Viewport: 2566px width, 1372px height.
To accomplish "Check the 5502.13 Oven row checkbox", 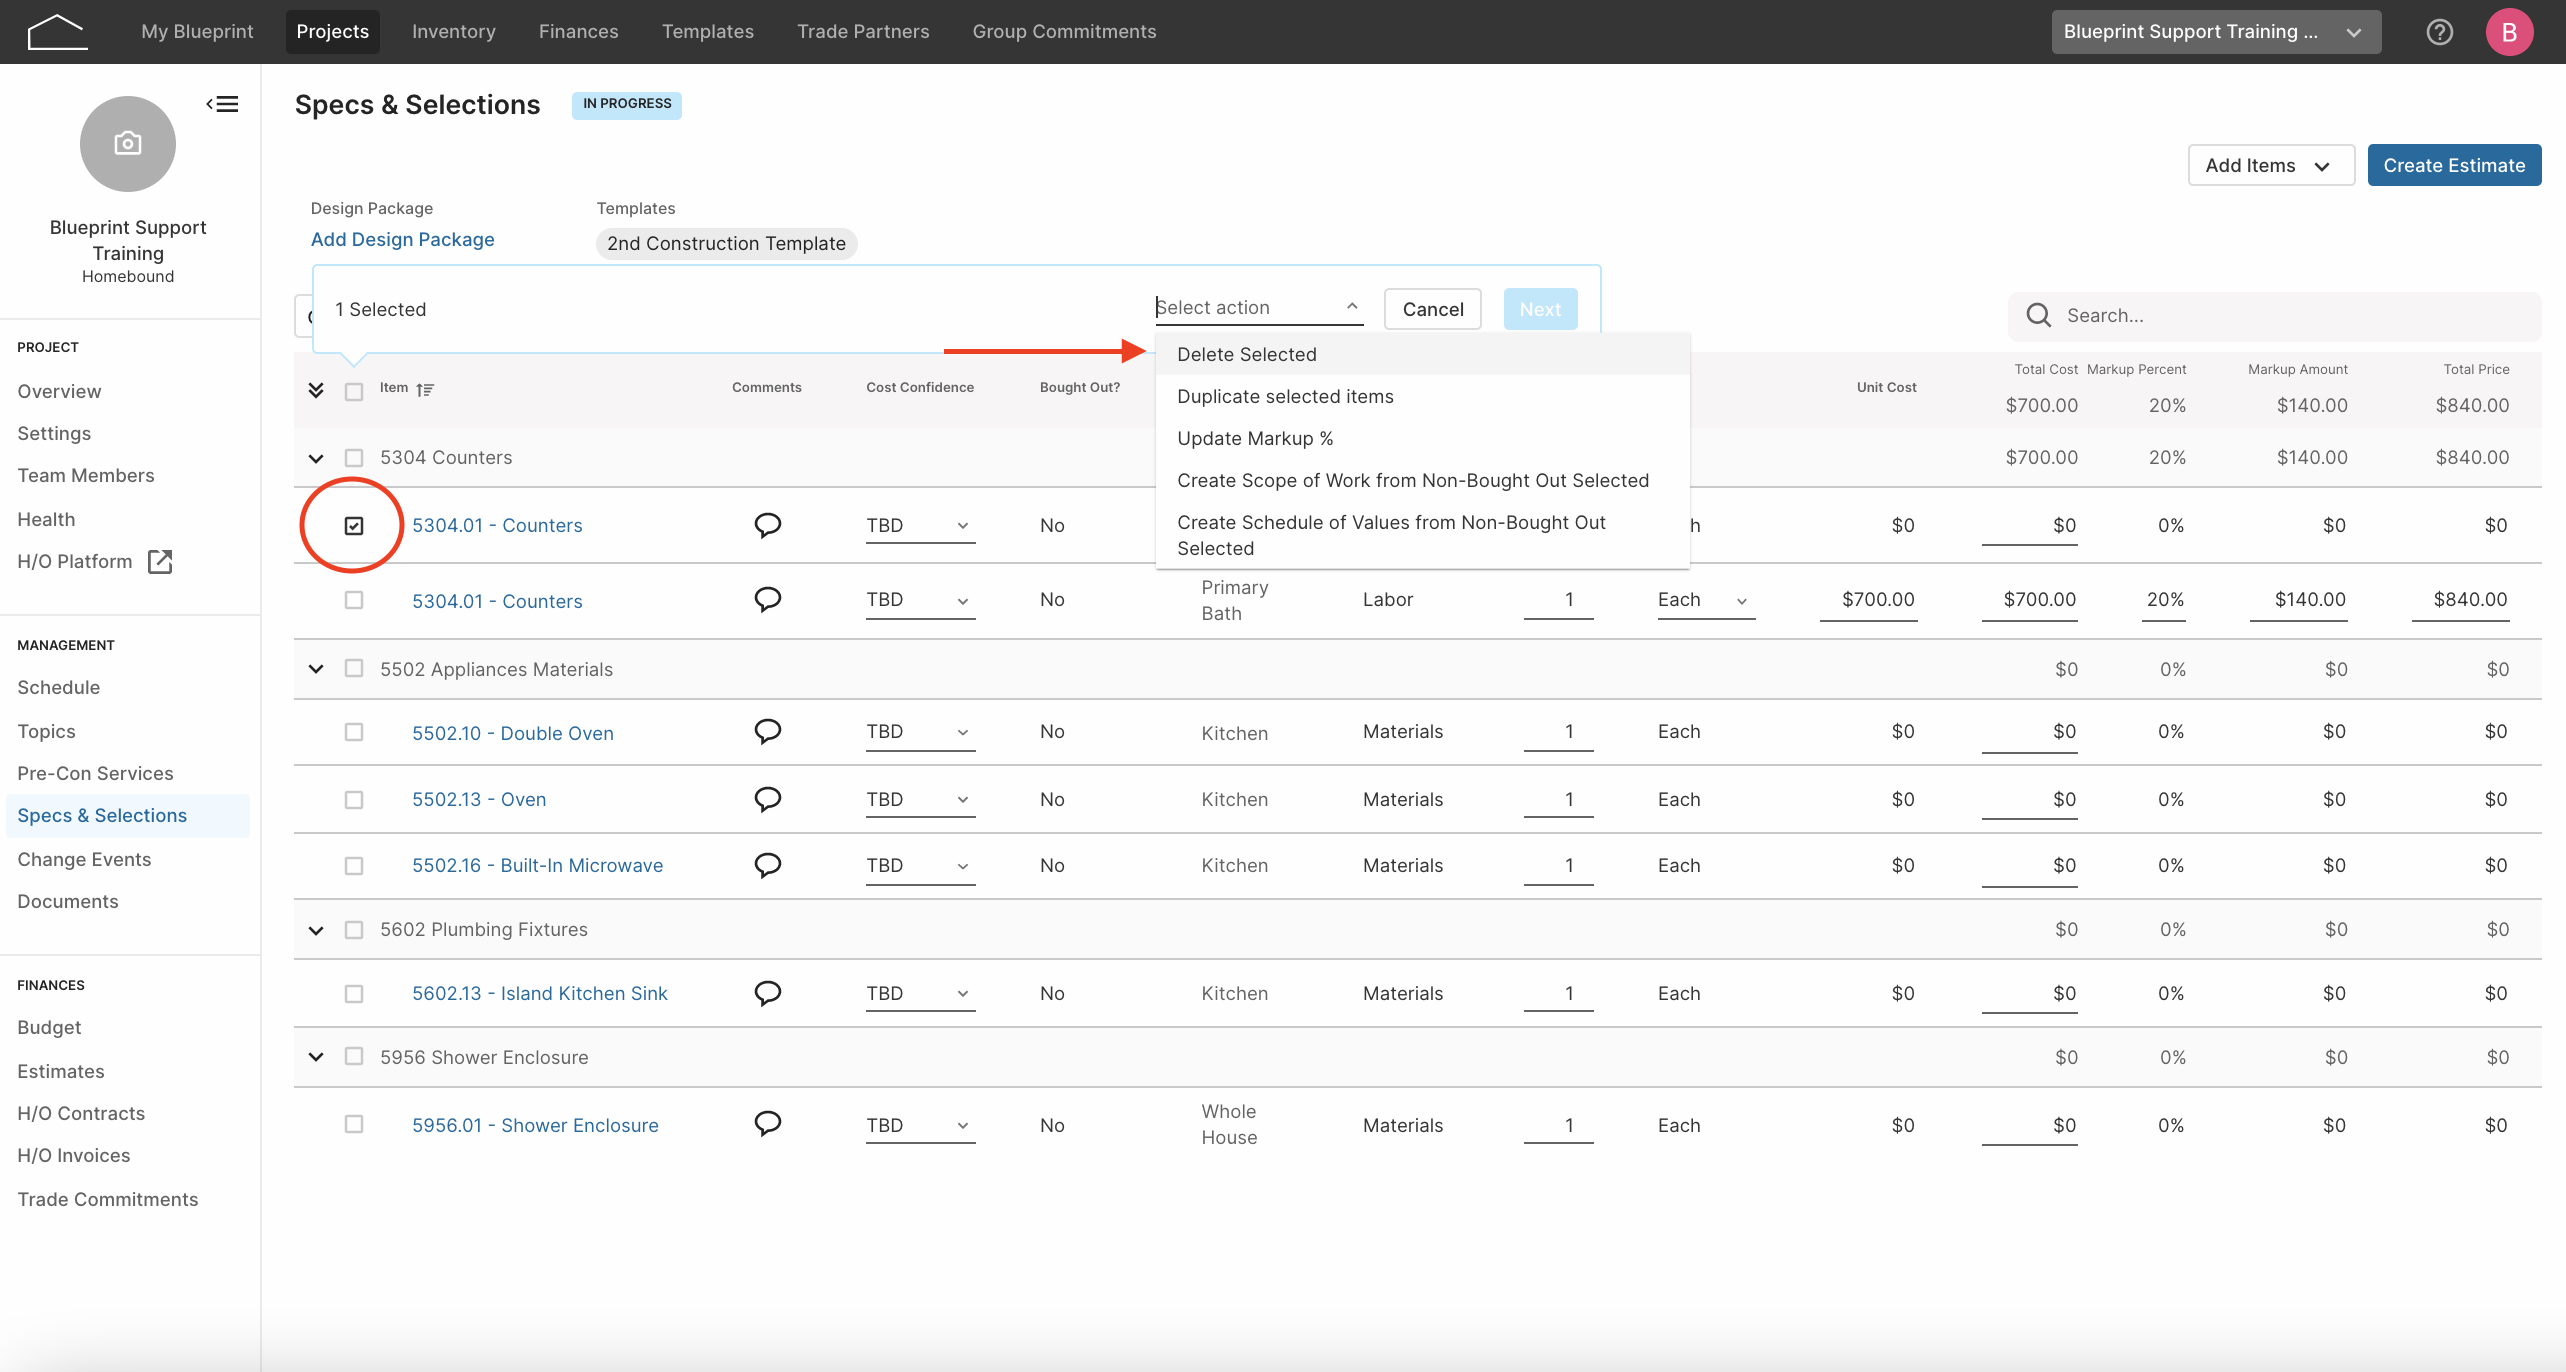I will coord(354,800).
